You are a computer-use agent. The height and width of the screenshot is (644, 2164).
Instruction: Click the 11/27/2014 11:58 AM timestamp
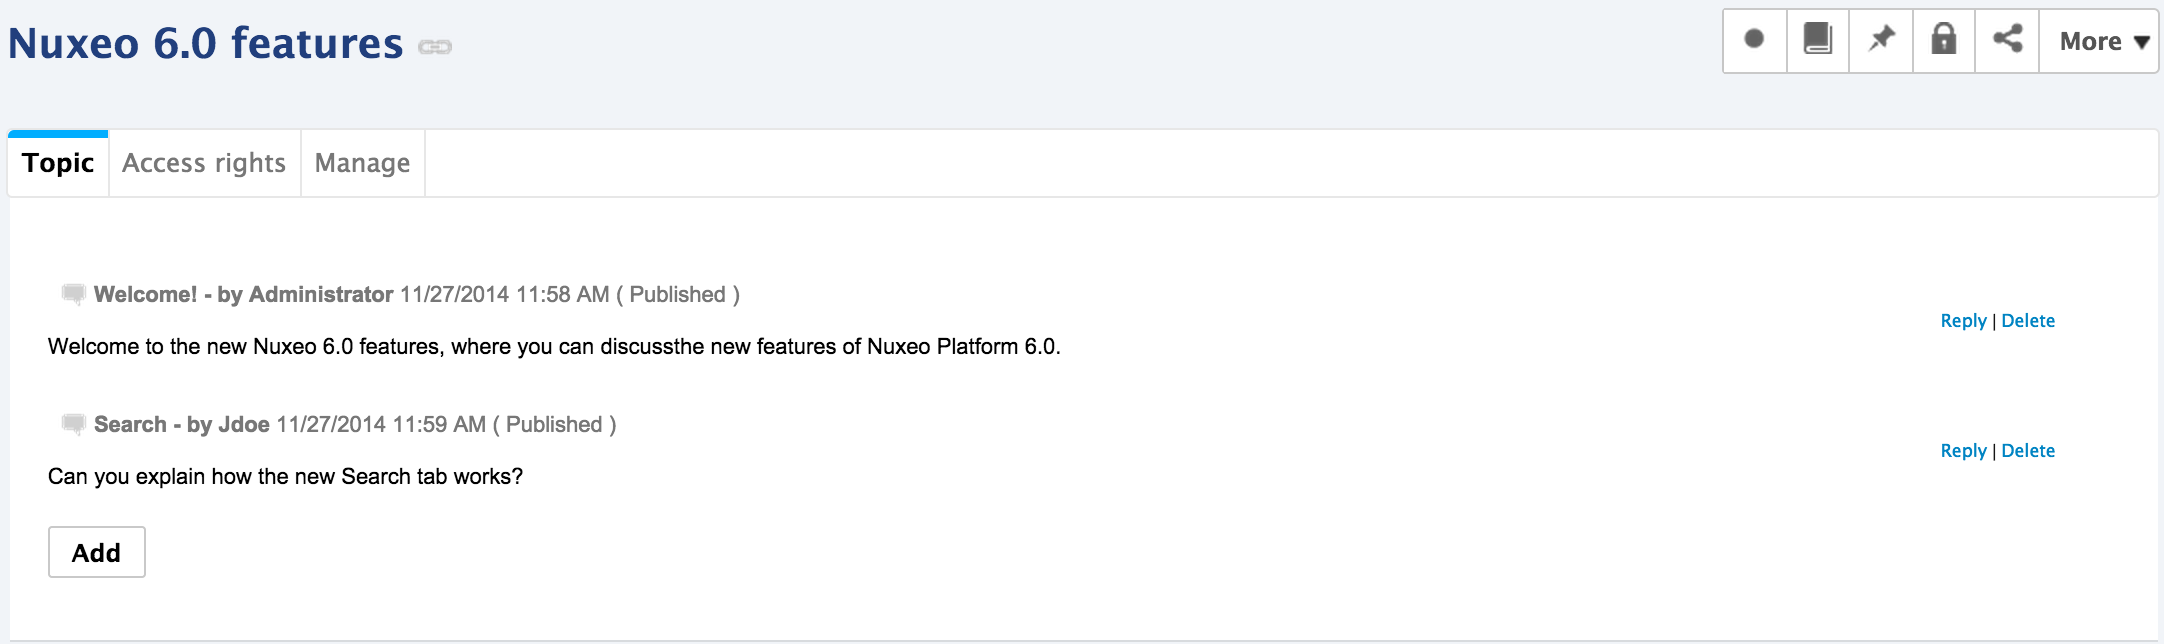point(504,295)
